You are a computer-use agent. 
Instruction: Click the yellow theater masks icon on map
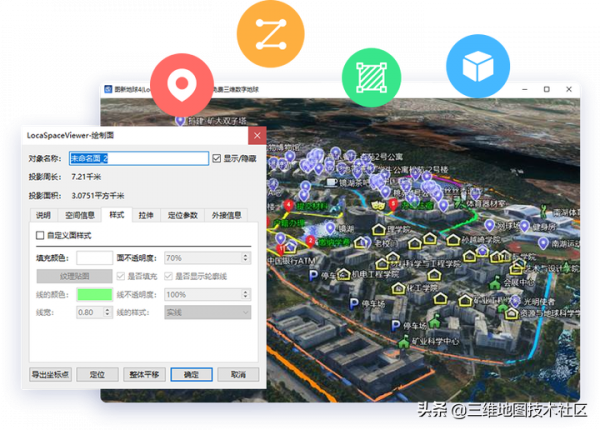378,206
